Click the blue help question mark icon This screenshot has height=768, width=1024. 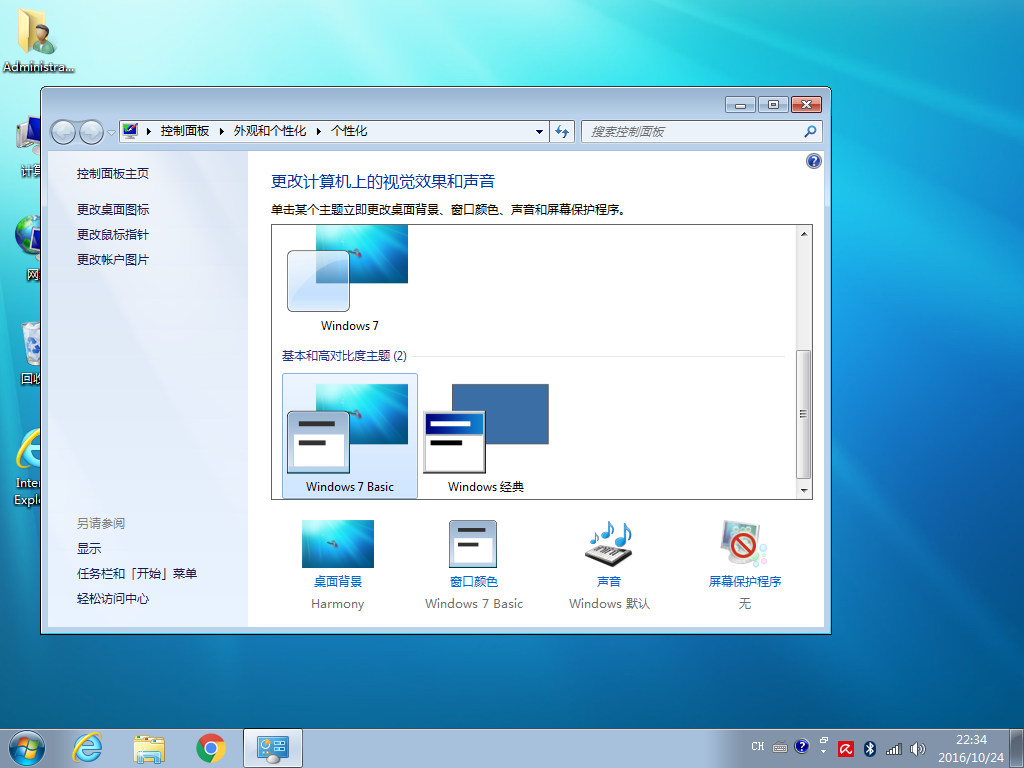tap(814, 161)
